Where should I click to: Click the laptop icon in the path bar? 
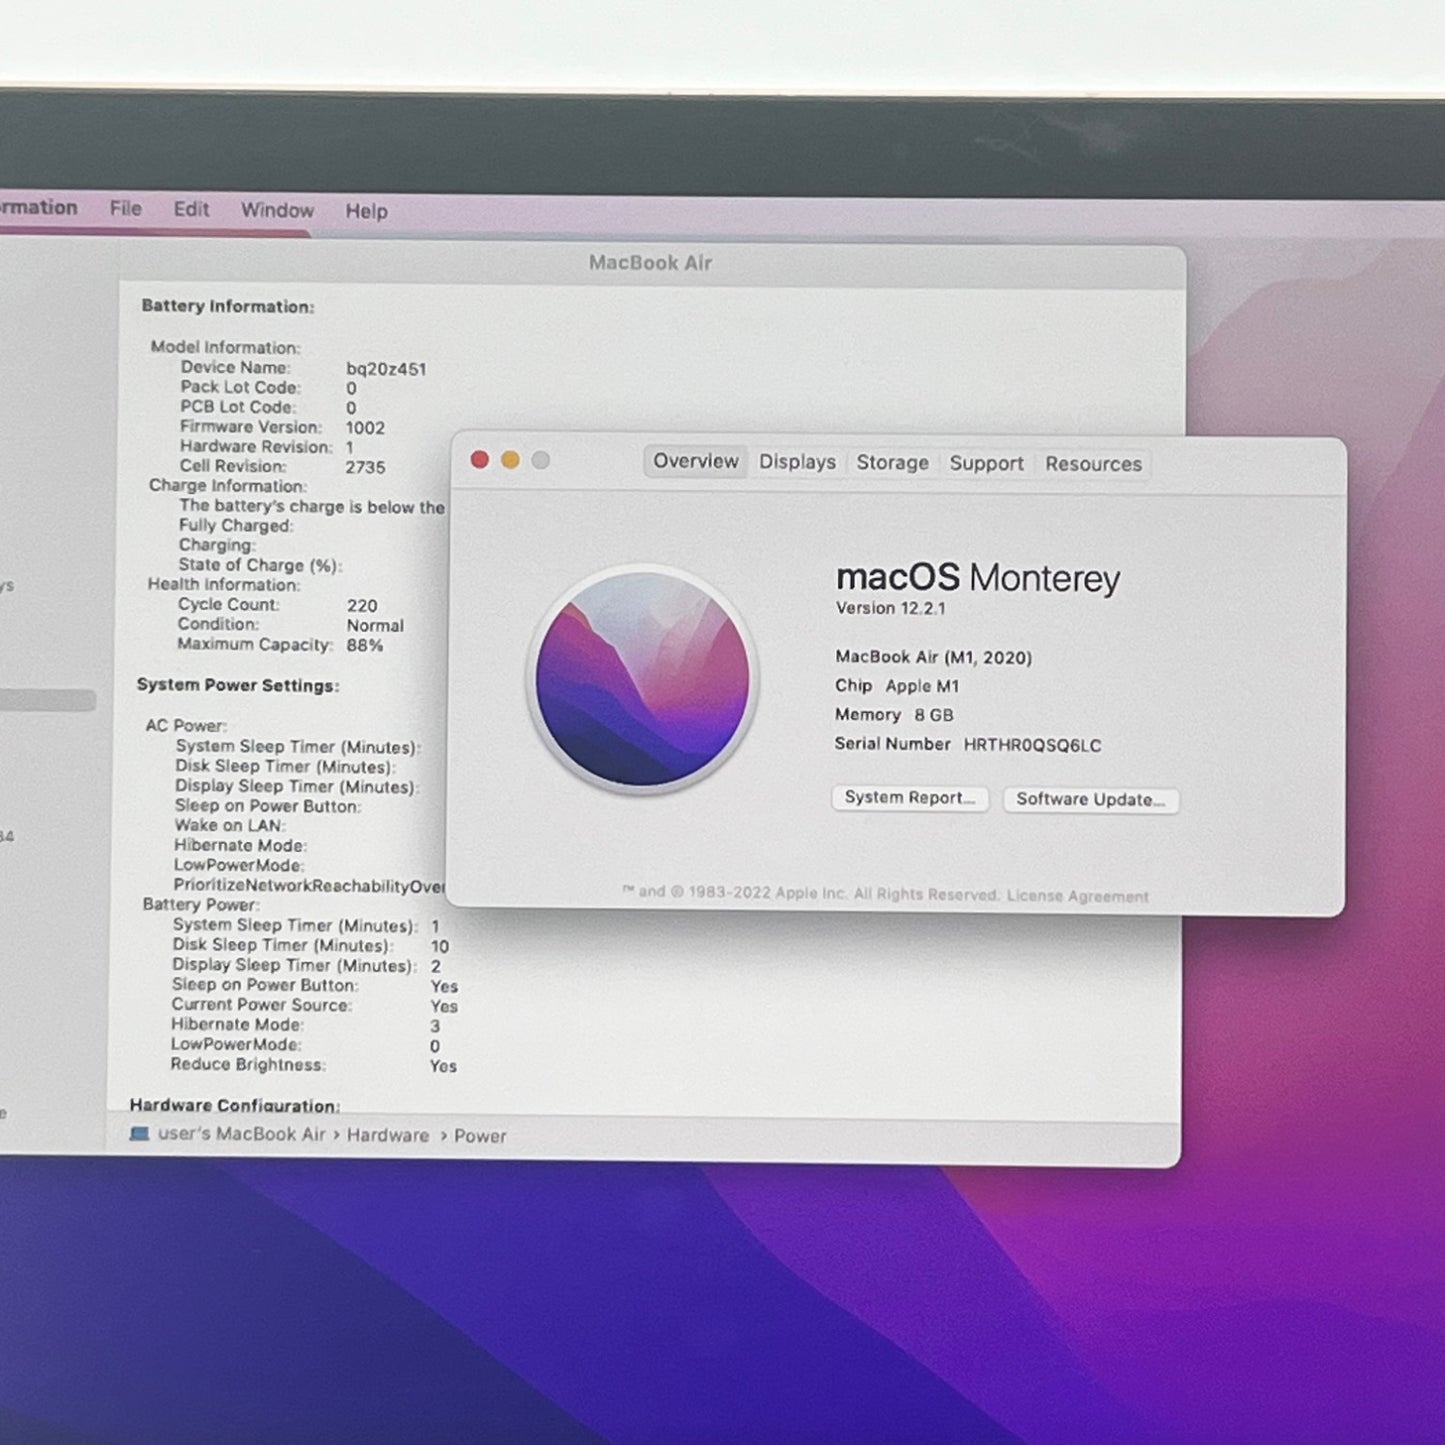click(140, 1133)
